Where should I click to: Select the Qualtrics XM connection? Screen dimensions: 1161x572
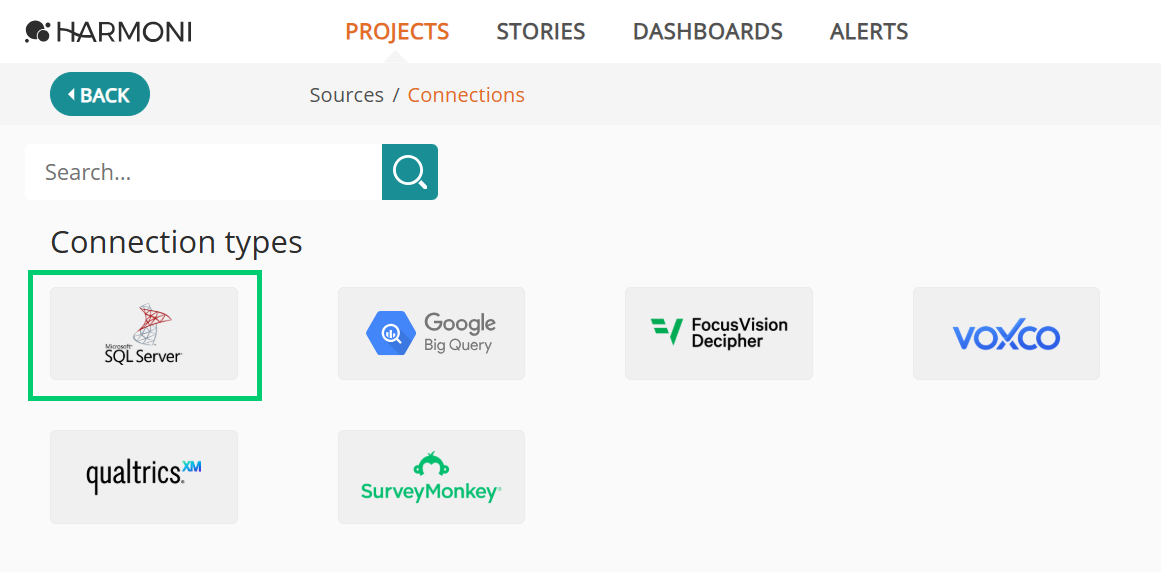(x=144, y=477)
